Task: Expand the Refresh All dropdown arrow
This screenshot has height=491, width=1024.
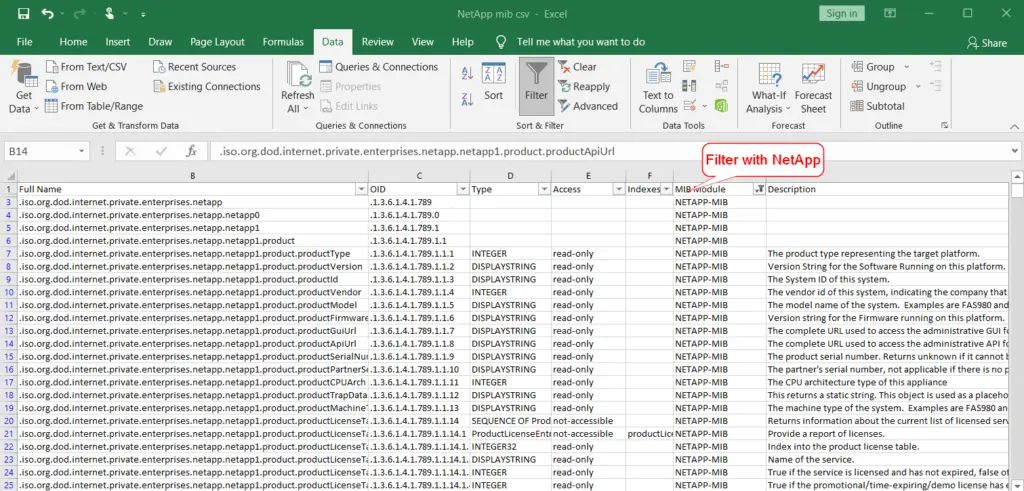Action: (x=306, y=109)
